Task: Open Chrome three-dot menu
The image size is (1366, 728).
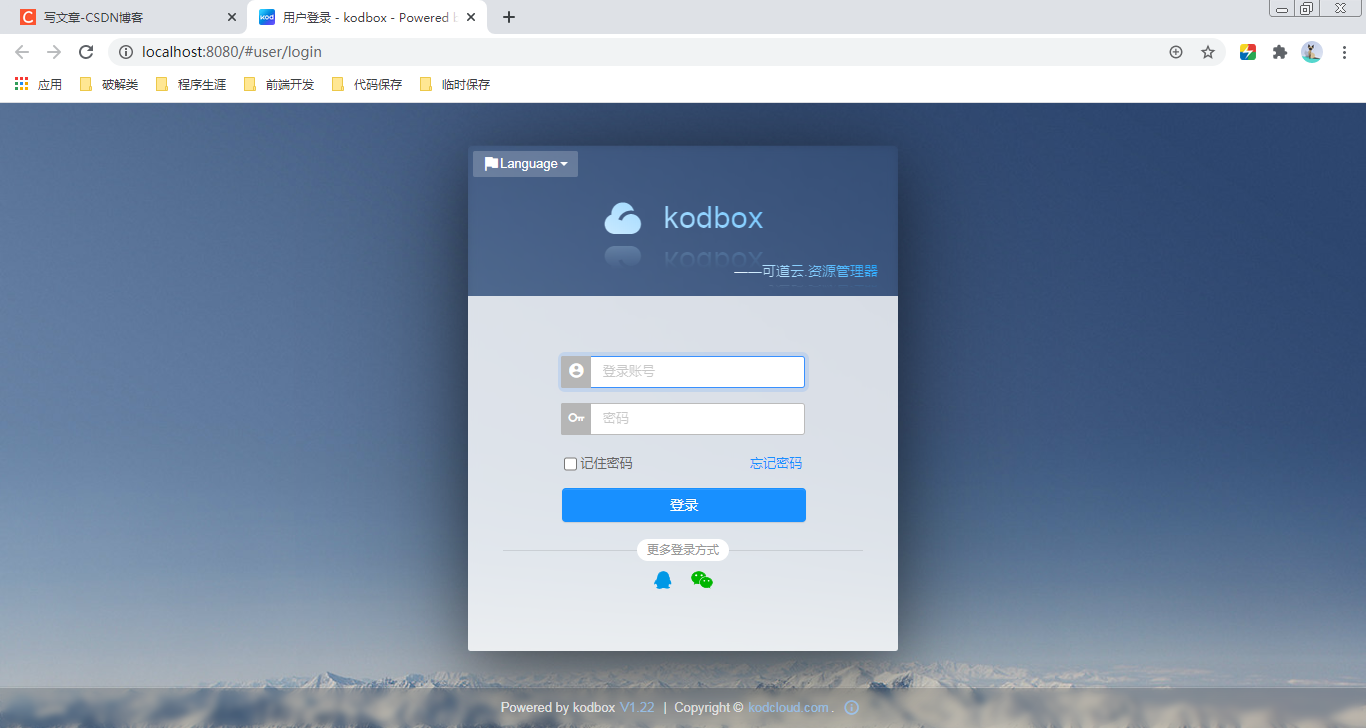Action: pos(1344,52)
